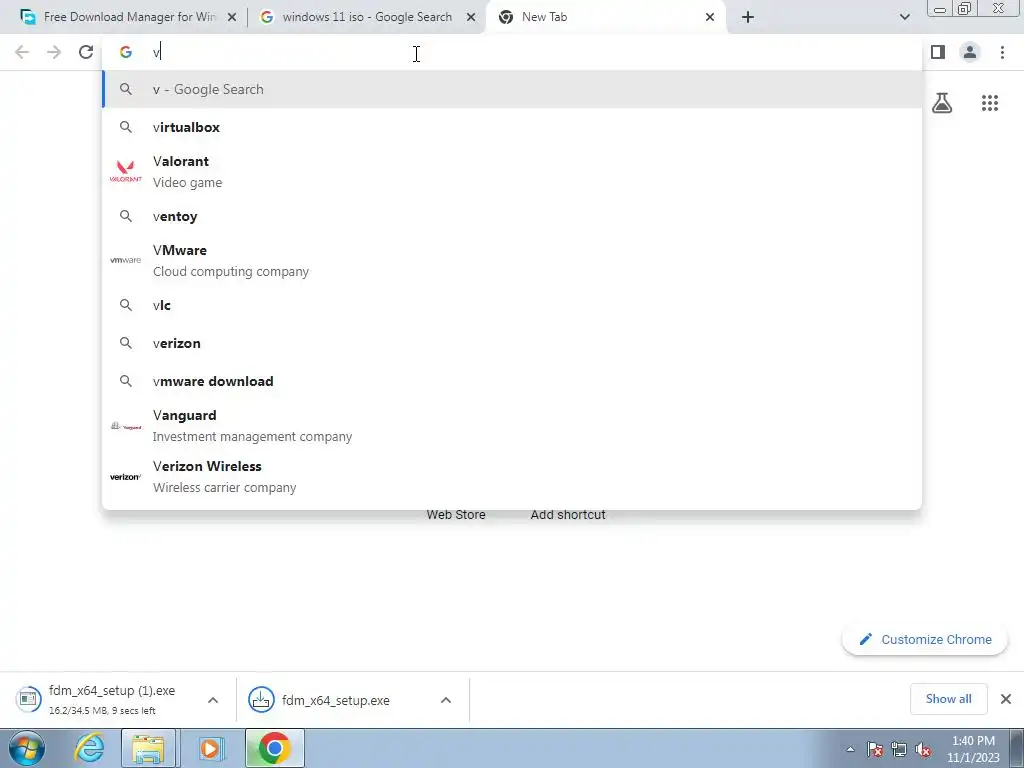Screen dimensions: 1024x768
Task: Select the vlc suggestion
Action: tap(512, 305)
